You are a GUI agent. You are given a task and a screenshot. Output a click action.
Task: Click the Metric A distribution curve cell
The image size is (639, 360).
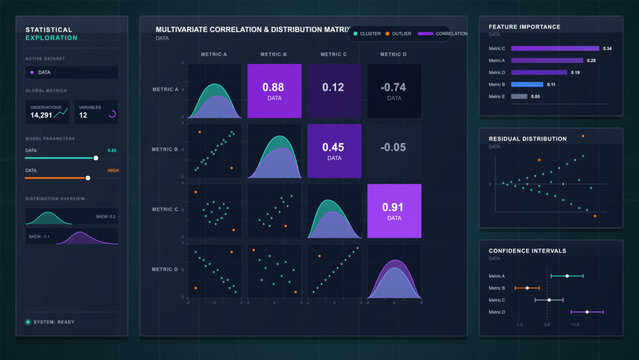214,91
